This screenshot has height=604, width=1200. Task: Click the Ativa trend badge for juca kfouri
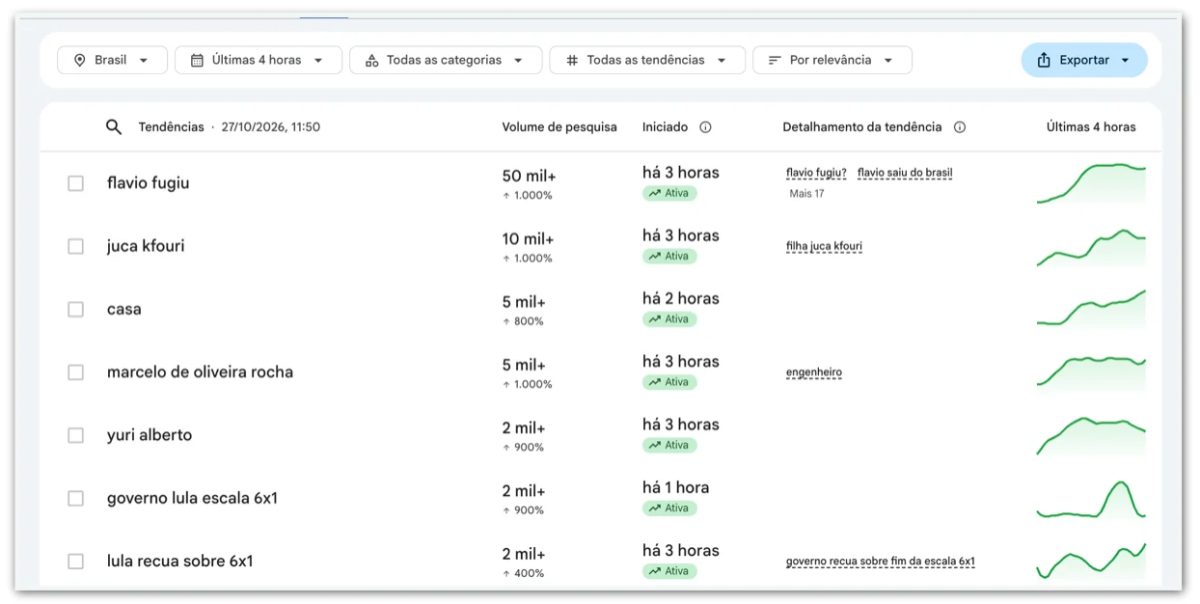pos(669,256)
